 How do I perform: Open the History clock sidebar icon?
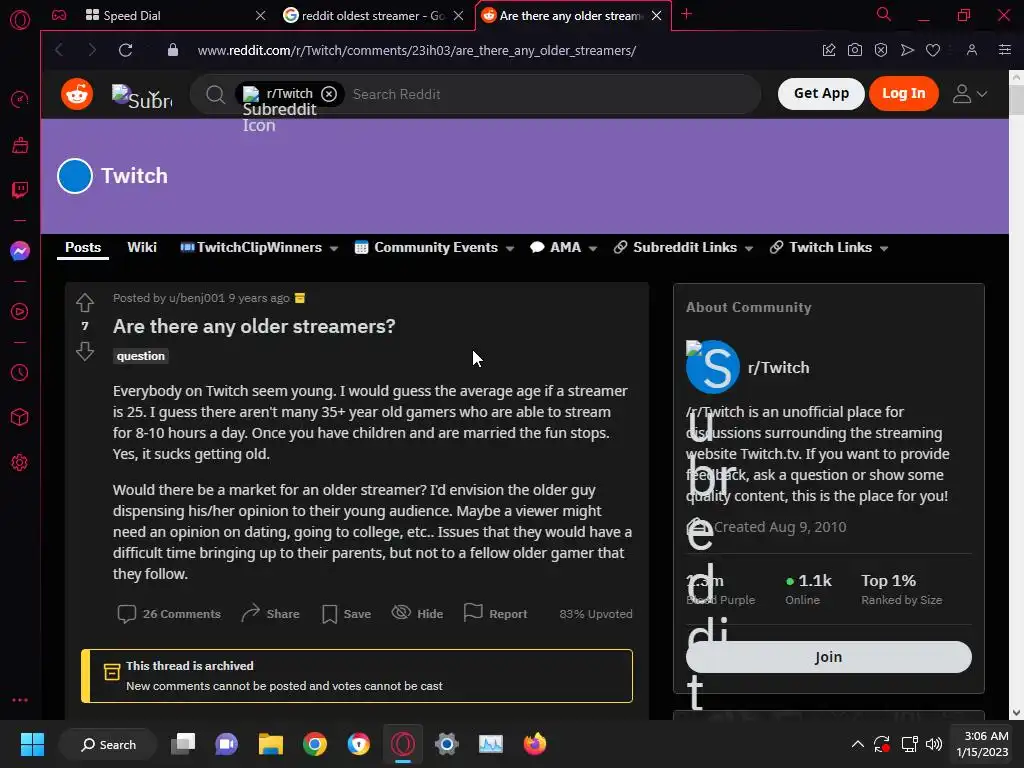pos(20,372)
